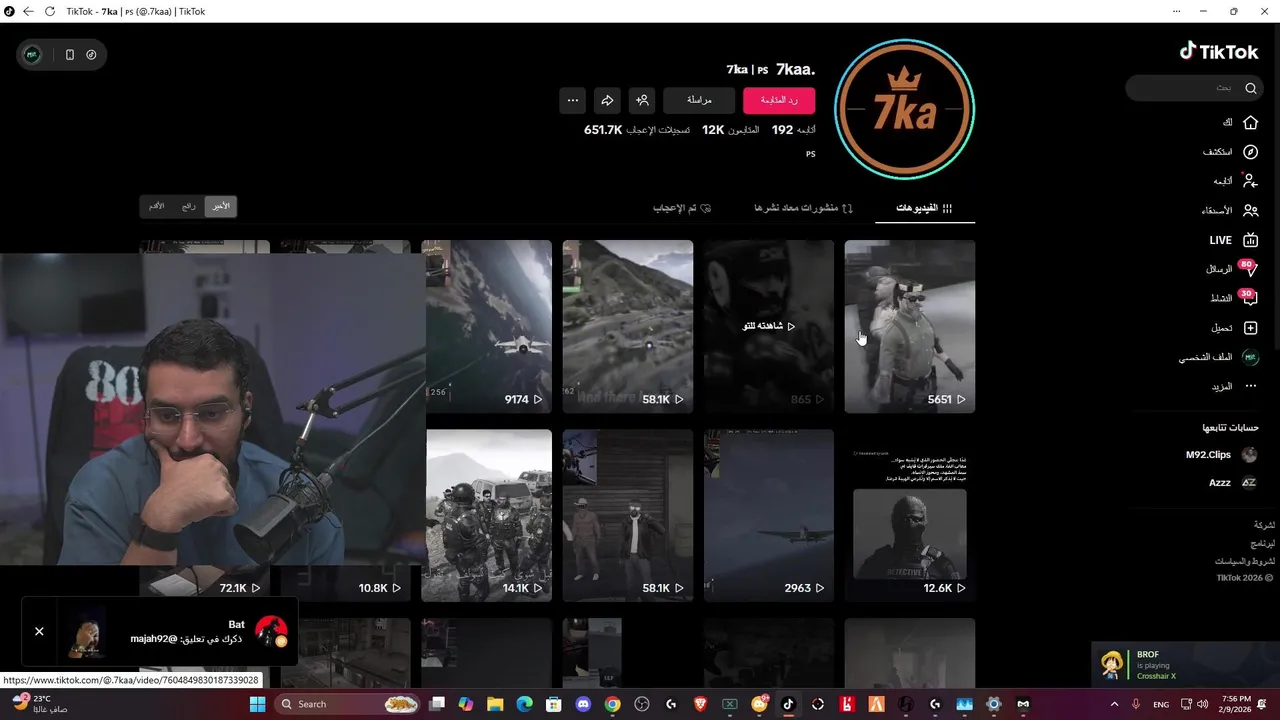Open the Following sidebar icon

pyautogui.click(x=1250, y=181)
